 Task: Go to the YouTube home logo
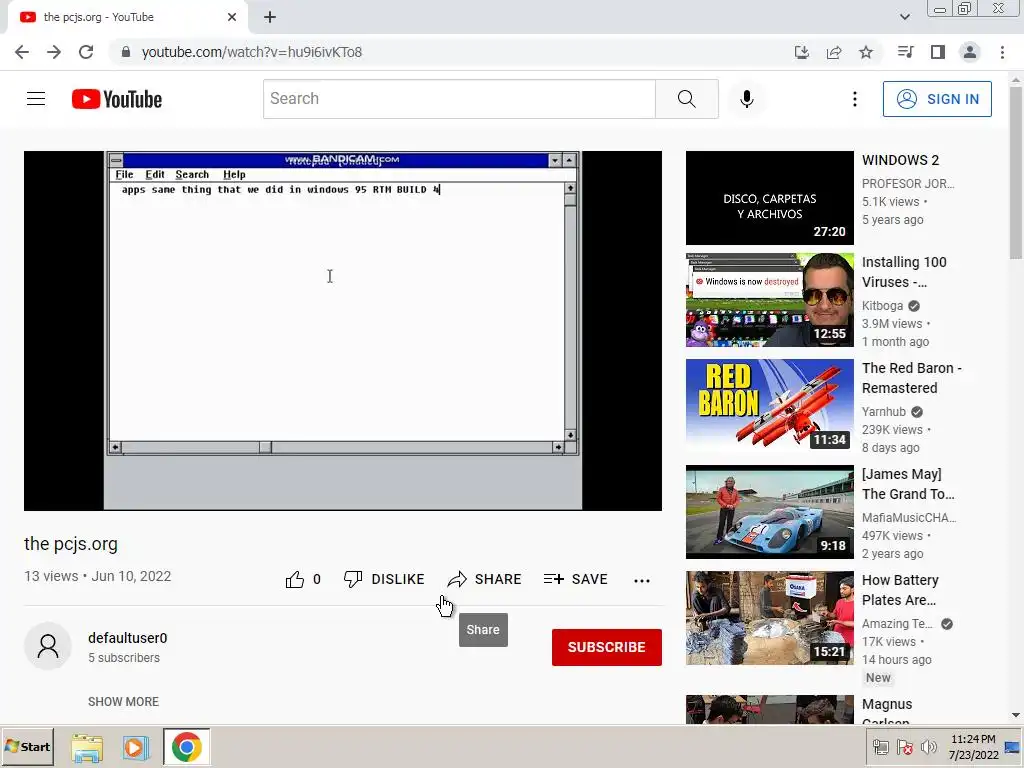pyautogui.click(x=117, y=99)
